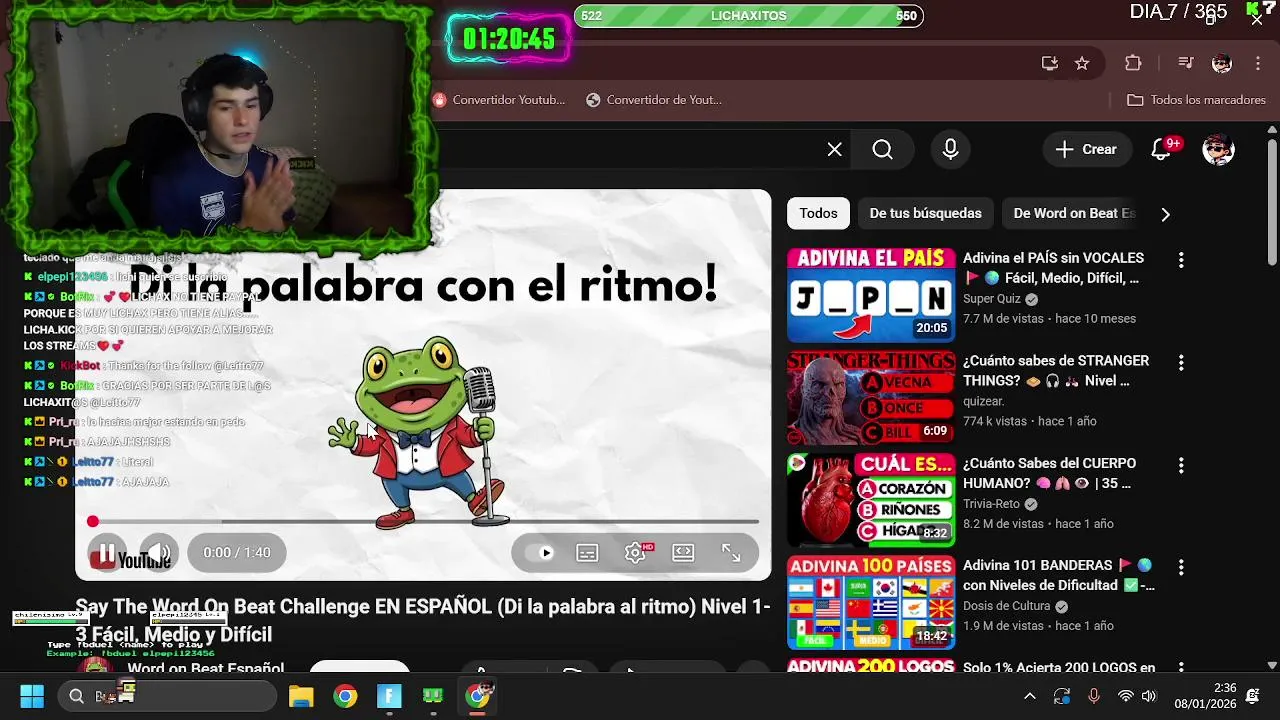Switch to theater mode view

(683, 553)
